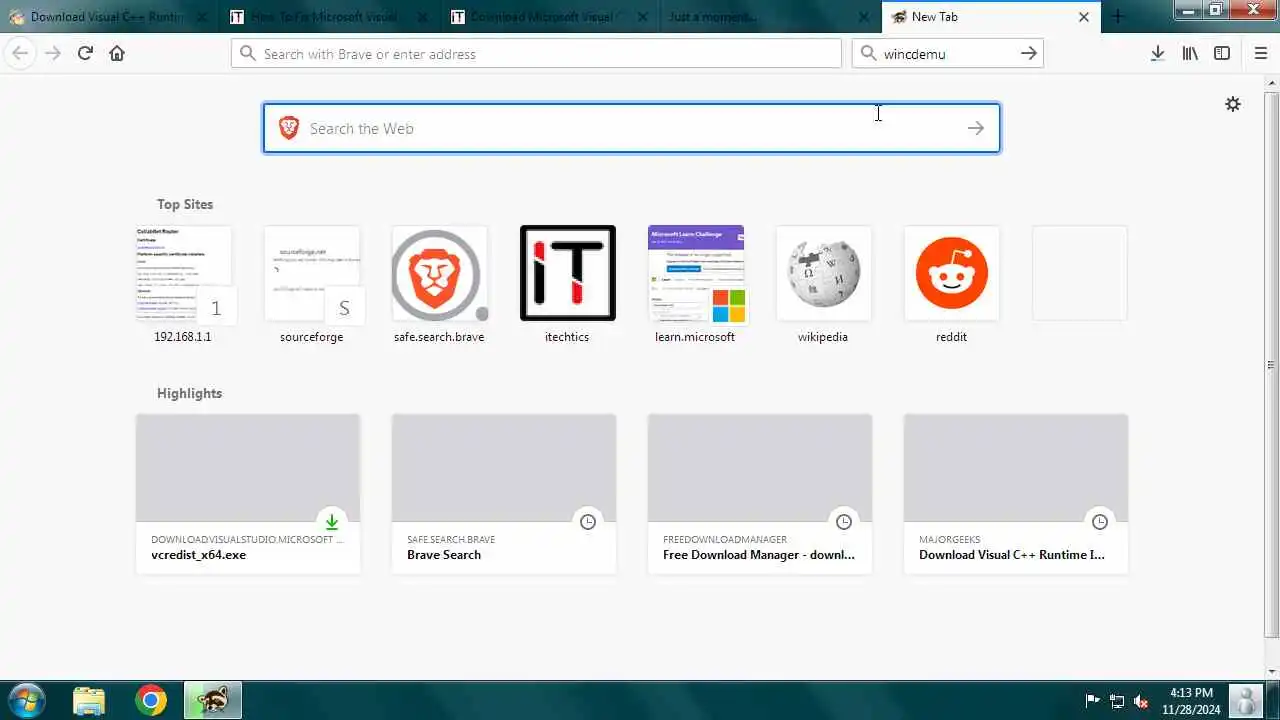
Task: Open the reddit top site
Action: click(951, 284)
